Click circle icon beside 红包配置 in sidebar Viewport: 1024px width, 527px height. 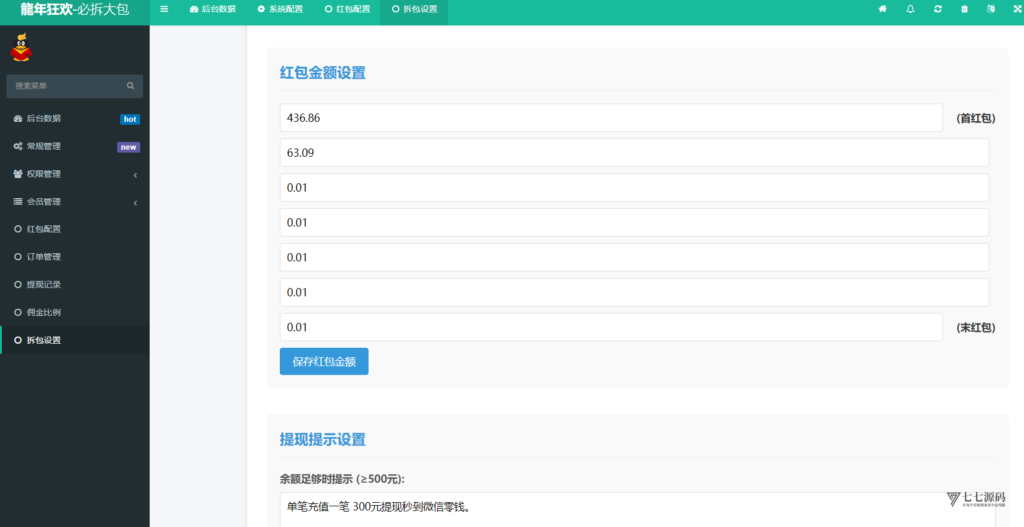[x=18, y=229]
